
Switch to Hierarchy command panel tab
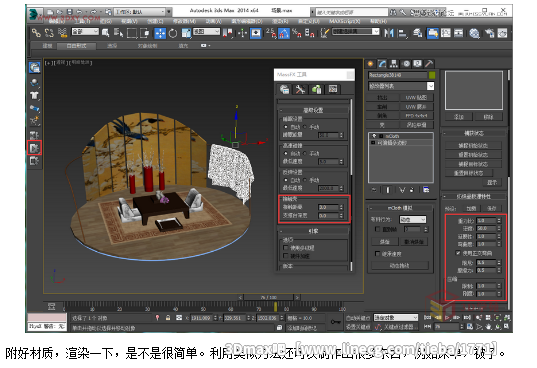[394, 64]
